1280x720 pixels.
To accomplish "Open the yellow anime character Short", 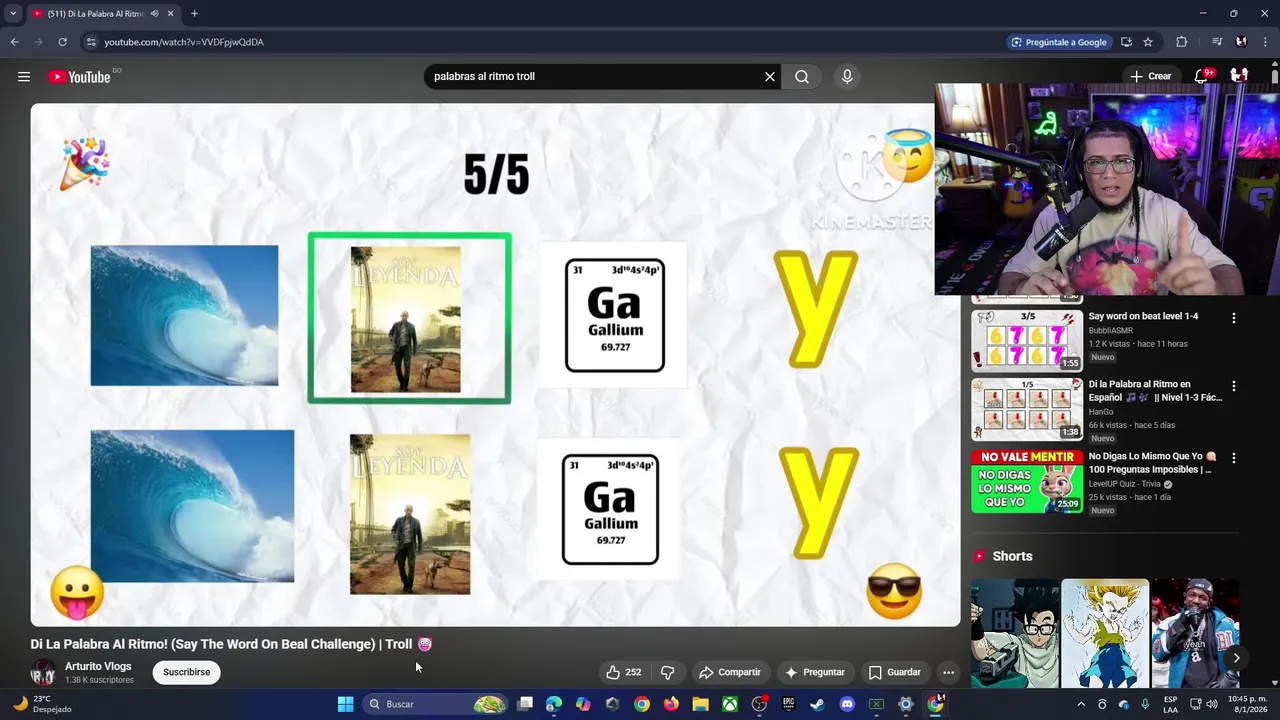I will (x=1105, y=633).
